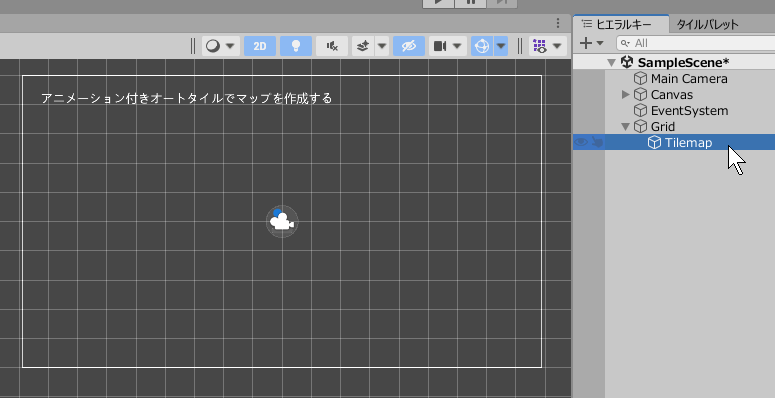Collapse the Grid object arrow
775x398 pixels.
626,127
